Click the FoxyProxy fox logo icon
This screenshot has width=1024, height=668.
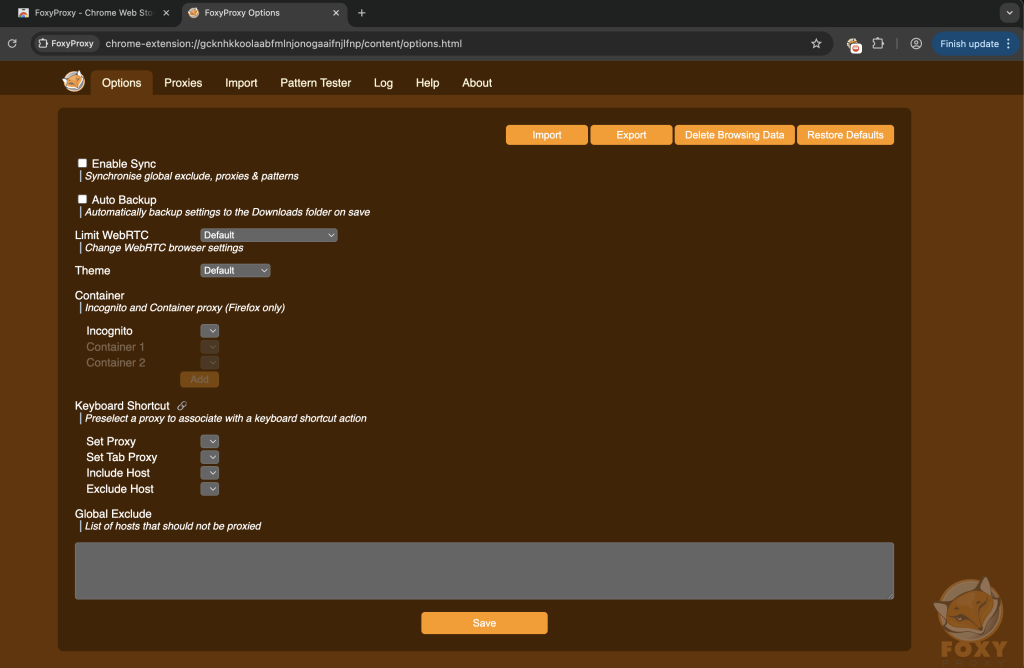pyautogui.click(x=73, y=82)
